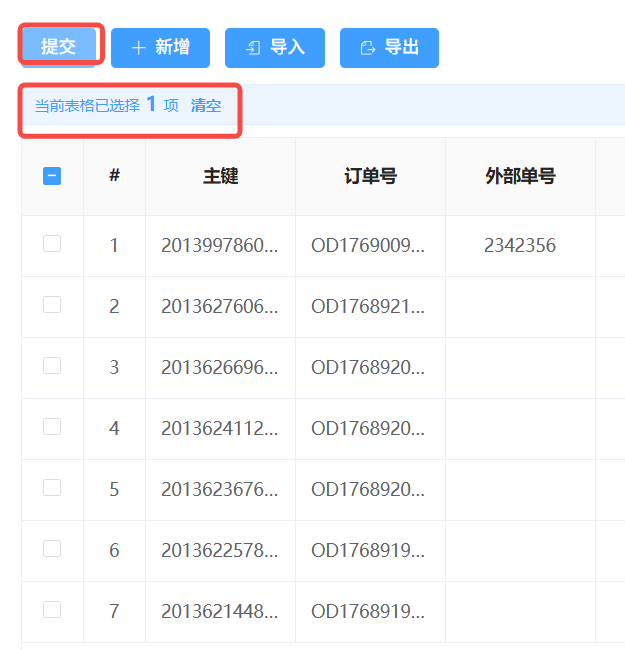Click the 提交 submit button
This screenshot has width=625, height=650.
(x=58, y=47)
